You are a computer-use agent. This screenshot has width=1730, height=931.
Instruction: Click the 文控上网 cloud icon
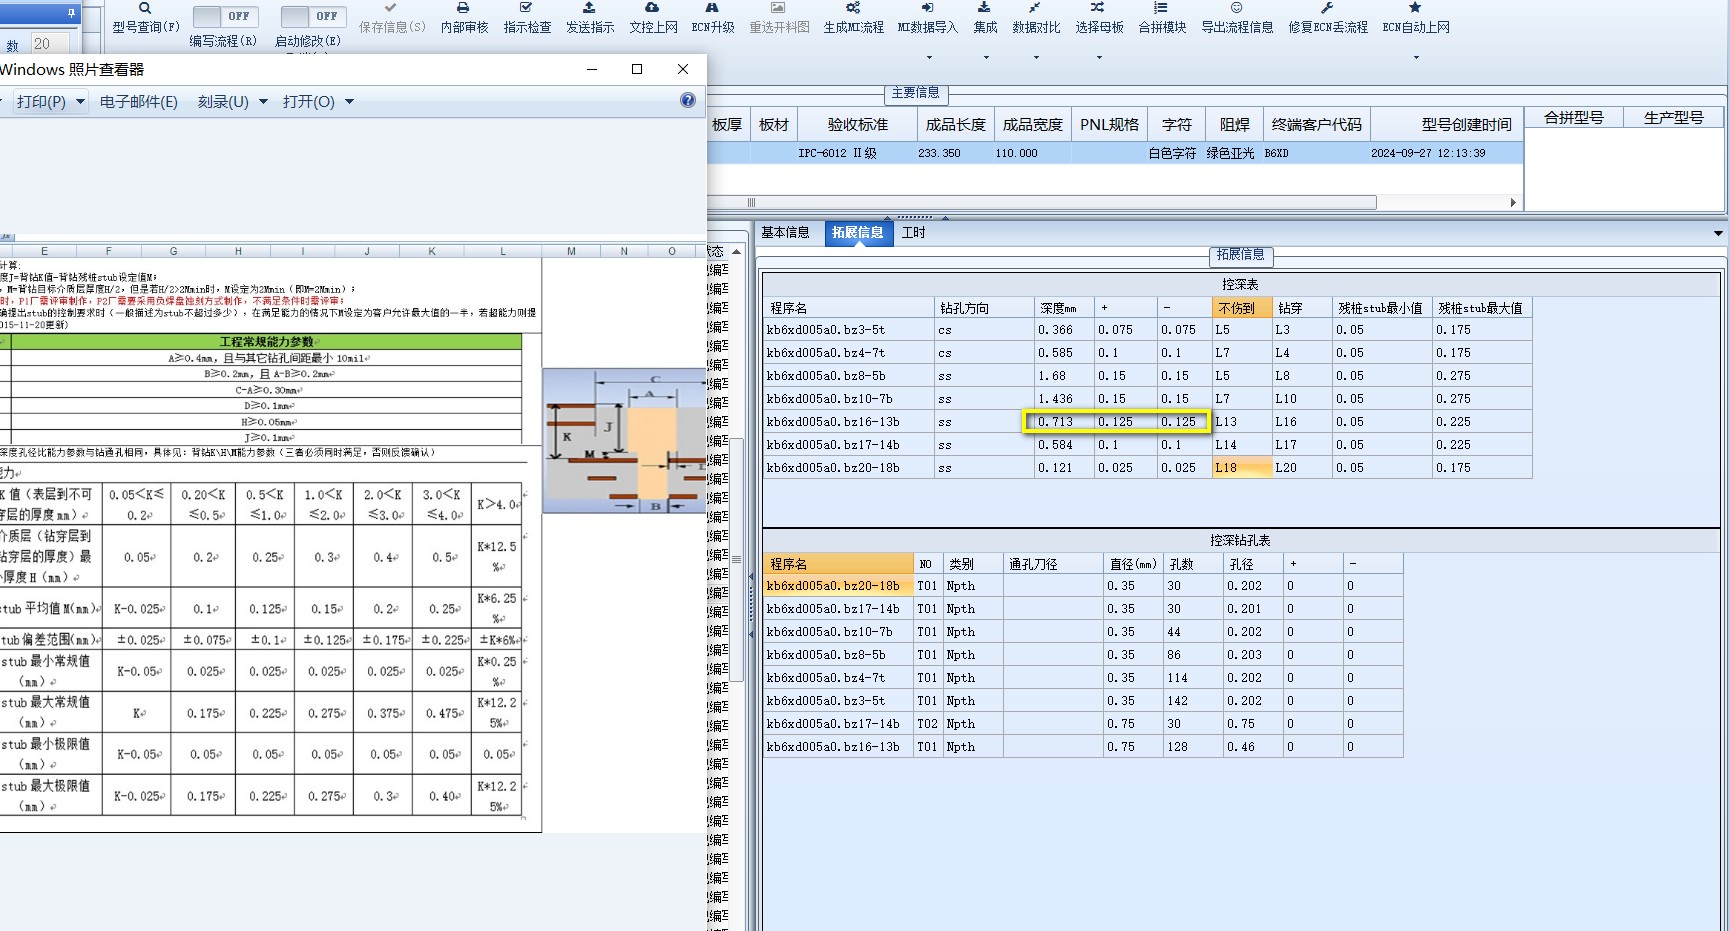[x=652, y=8]
